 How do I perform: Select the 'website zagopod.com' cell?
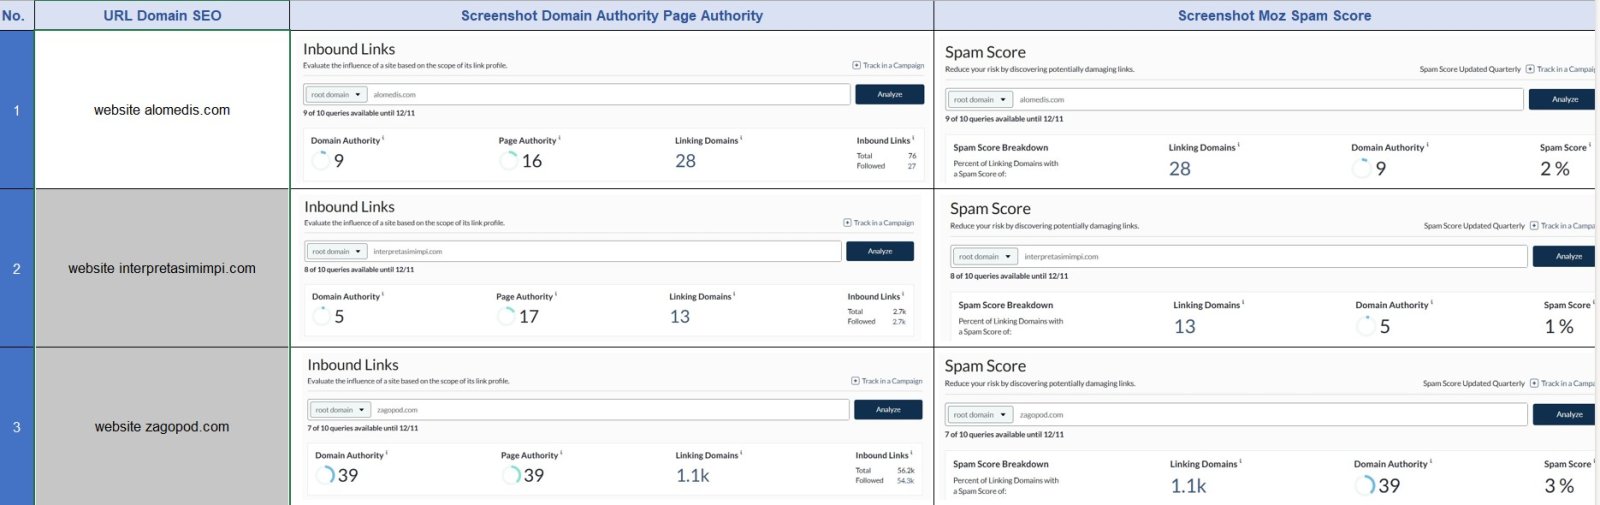coord(162,427)
